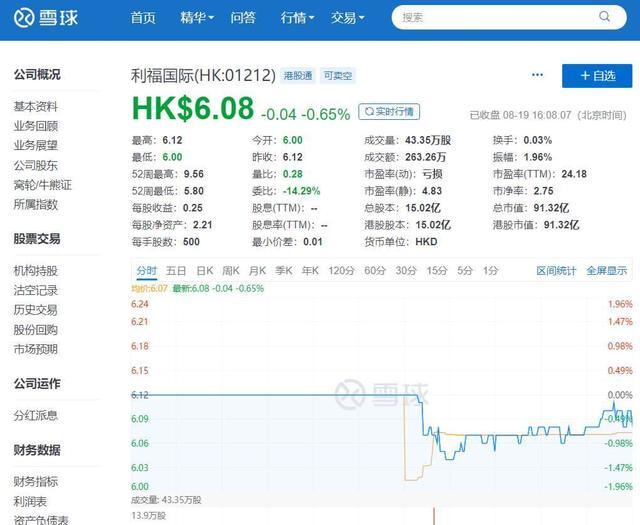
Task: Expand the 精华 dropdown menu
Action: point(197,18)
